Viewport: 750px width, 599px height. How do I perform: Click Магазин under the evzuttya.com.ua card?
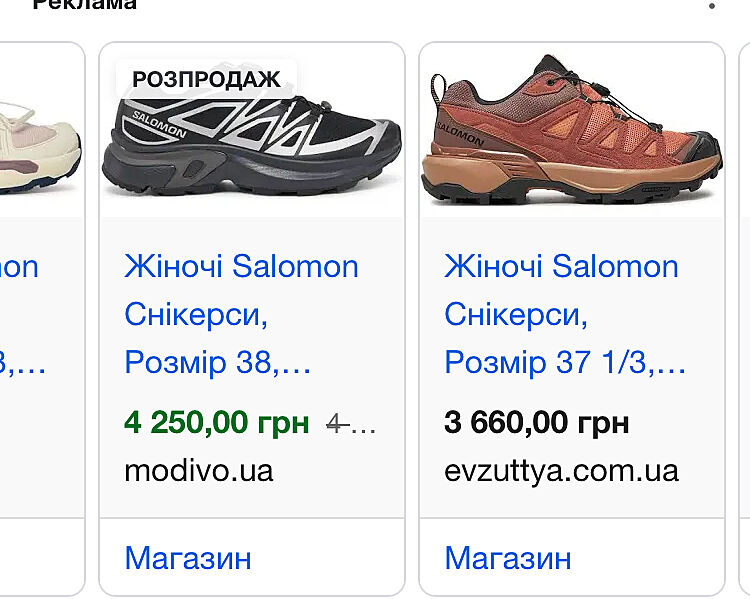pos(508,558)
